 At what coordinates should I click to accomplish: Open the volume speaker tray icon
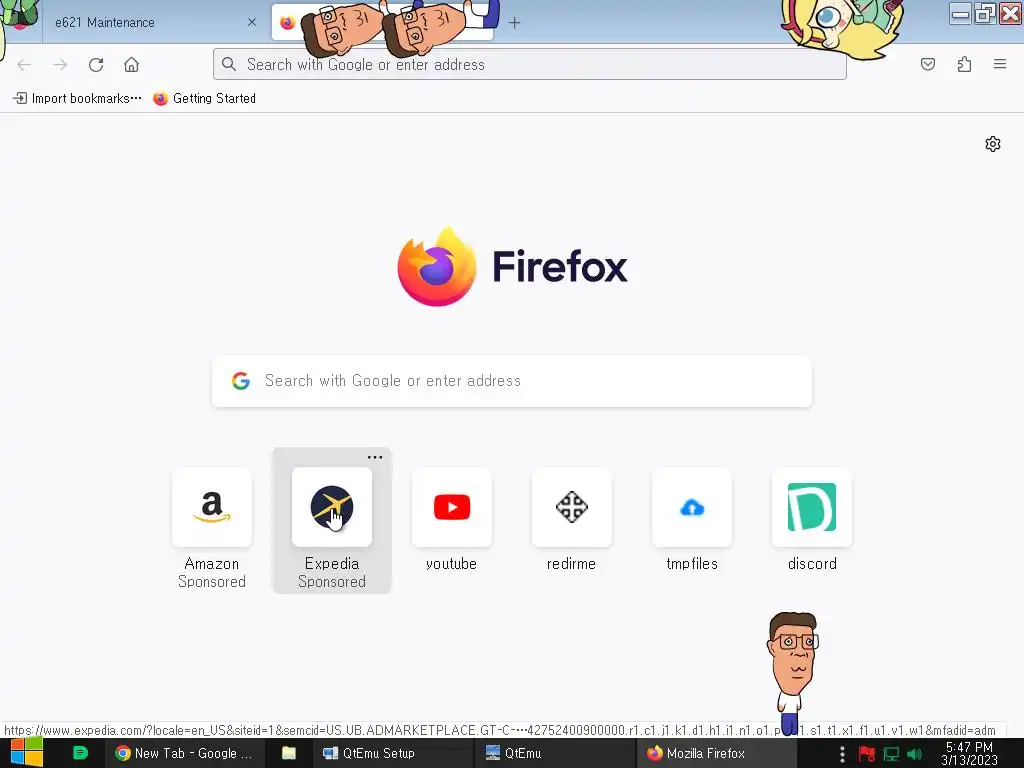[914, 754]
